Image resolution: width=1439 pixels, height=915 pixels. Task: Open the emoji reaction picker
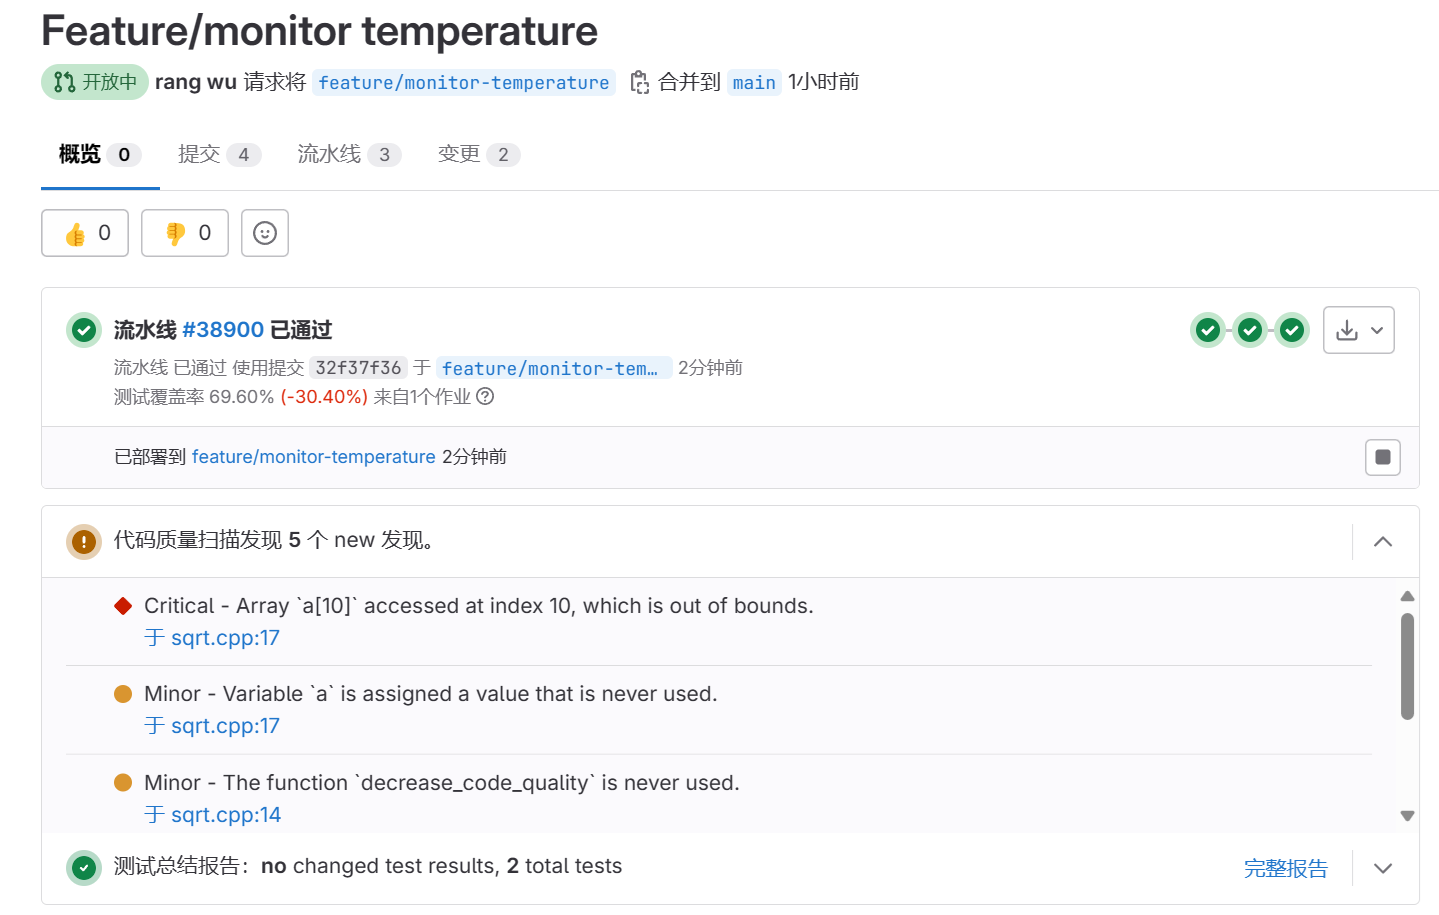click(263, 232)
